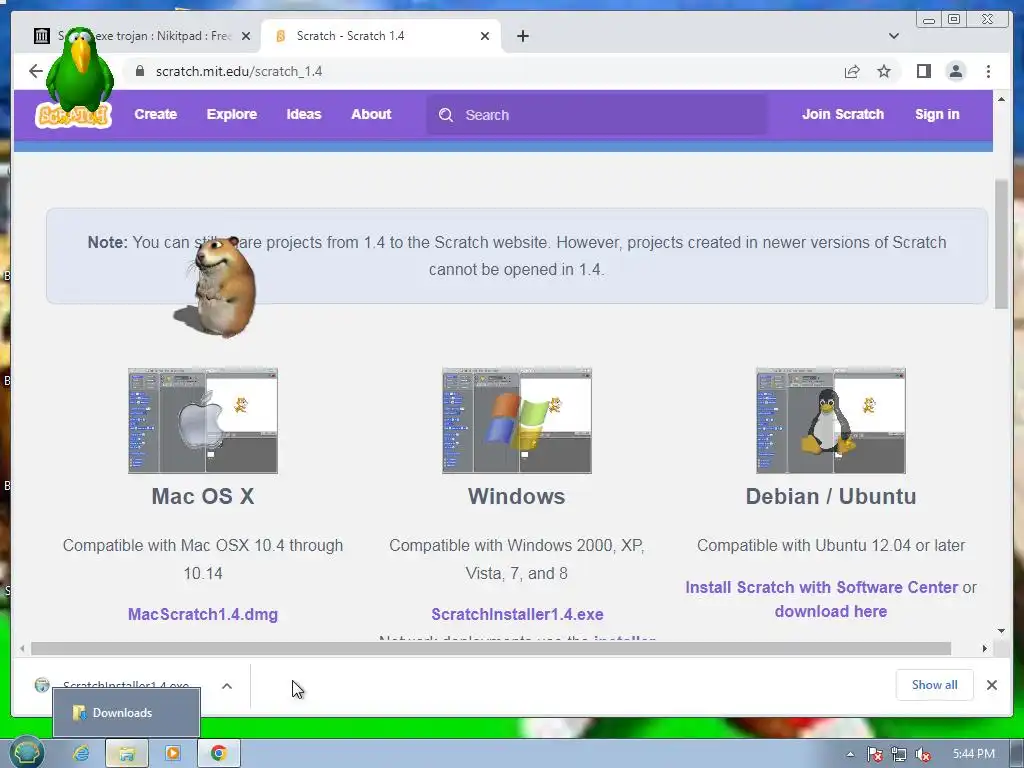Click the Scratch search field
Viewport: 1024px width, 768px height.
[x=597, y=115]
